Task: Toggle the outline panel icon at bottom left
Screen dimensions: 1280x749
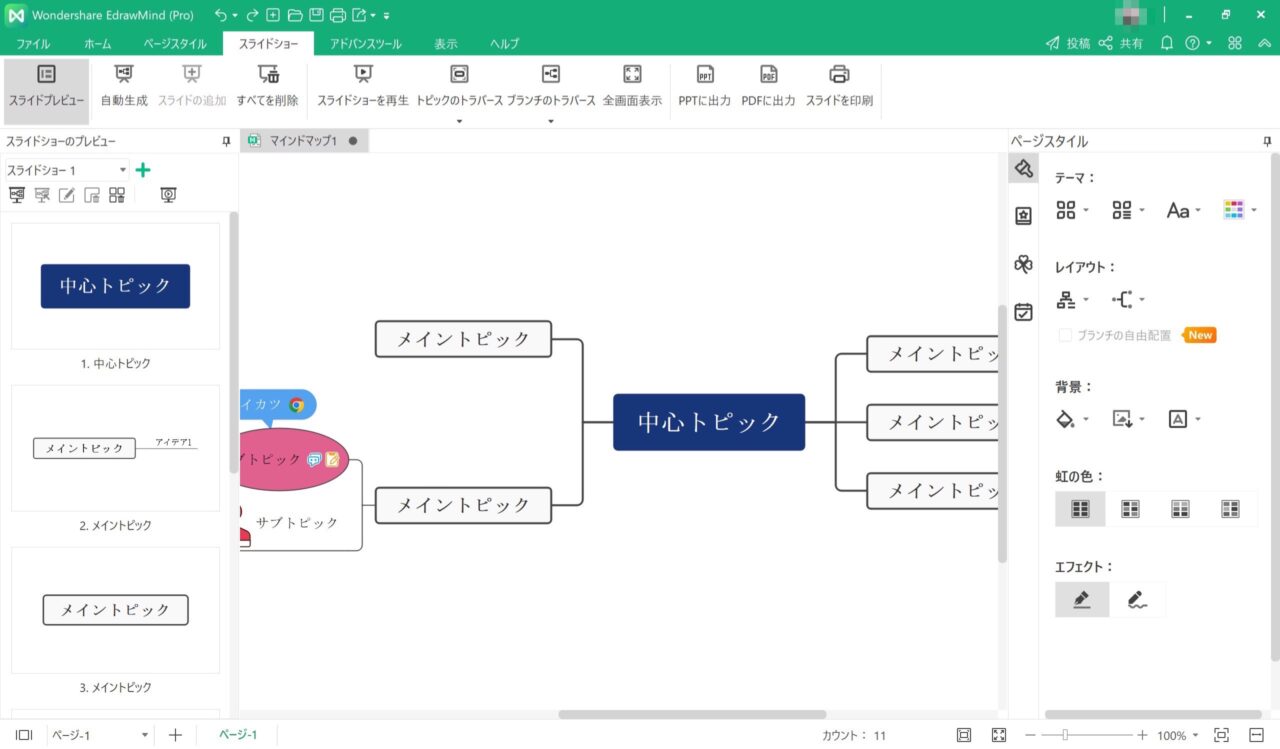Action: pyautogui.click(x=24, y=735)
